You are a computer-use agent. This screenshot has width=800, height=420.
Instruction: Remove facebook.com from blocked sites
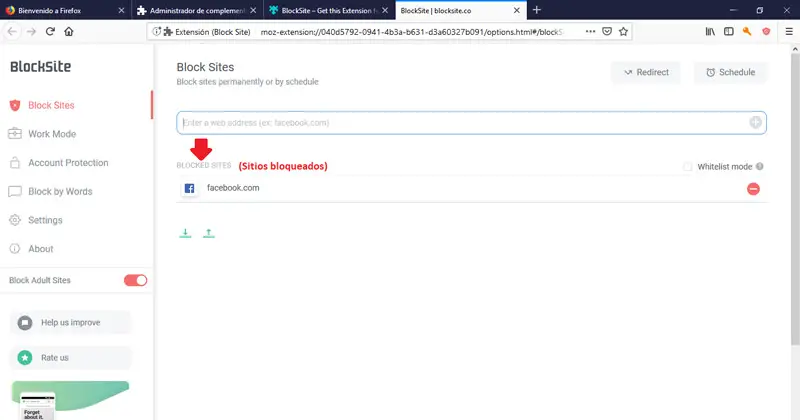[753, 189]
